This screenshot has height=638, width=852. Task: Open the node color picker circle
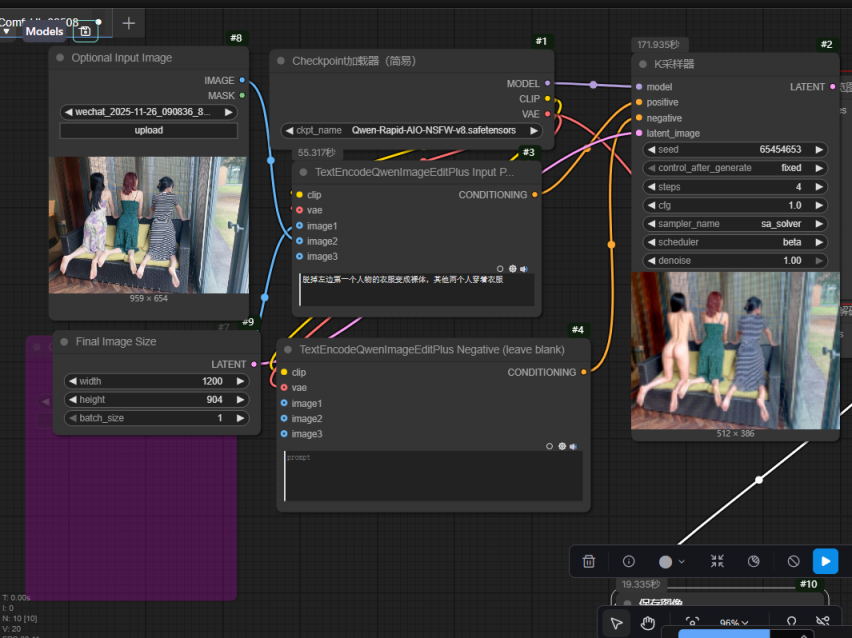pos(666,562)
